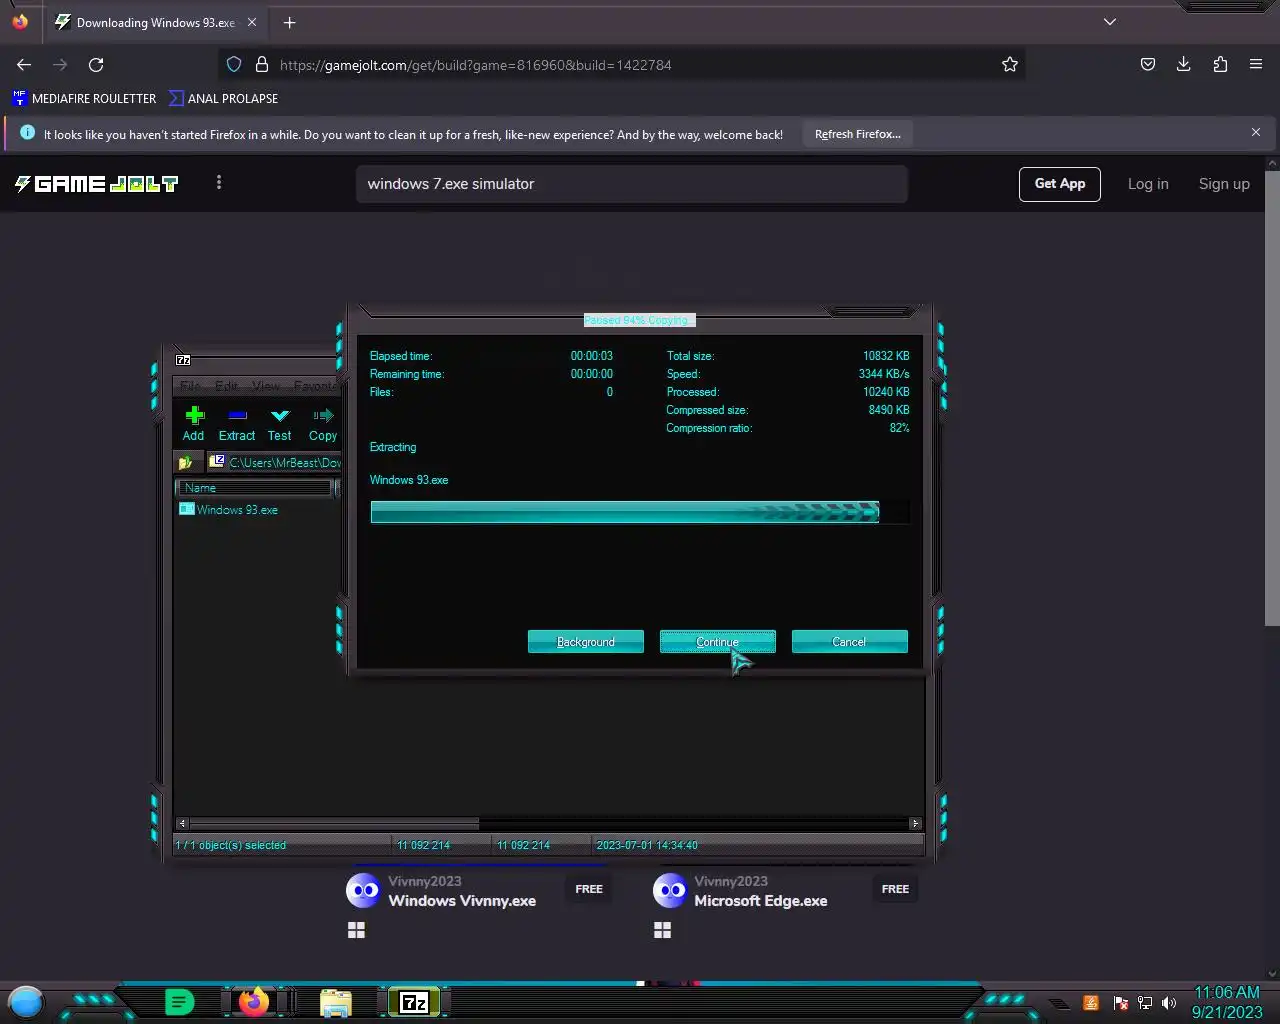Click the 7-Zip horizontal scrollbar's right arrow
The image size is (1280, 1024).
[x=915, y=824]
